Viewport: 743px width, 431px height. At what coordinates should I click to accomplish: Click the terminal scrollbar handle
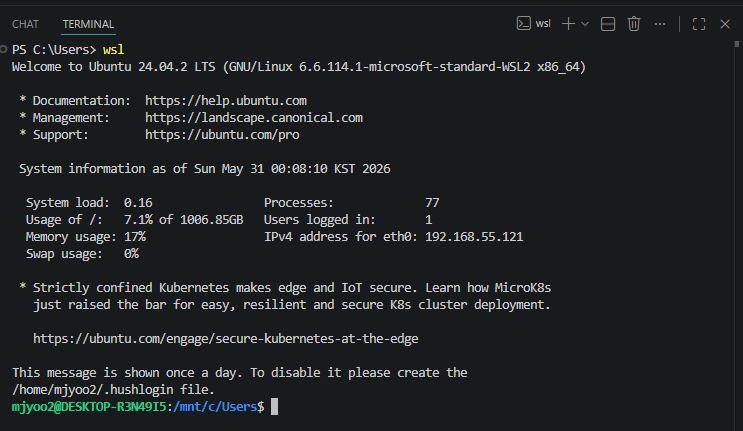pyautogui.click(x=737, y=44)
